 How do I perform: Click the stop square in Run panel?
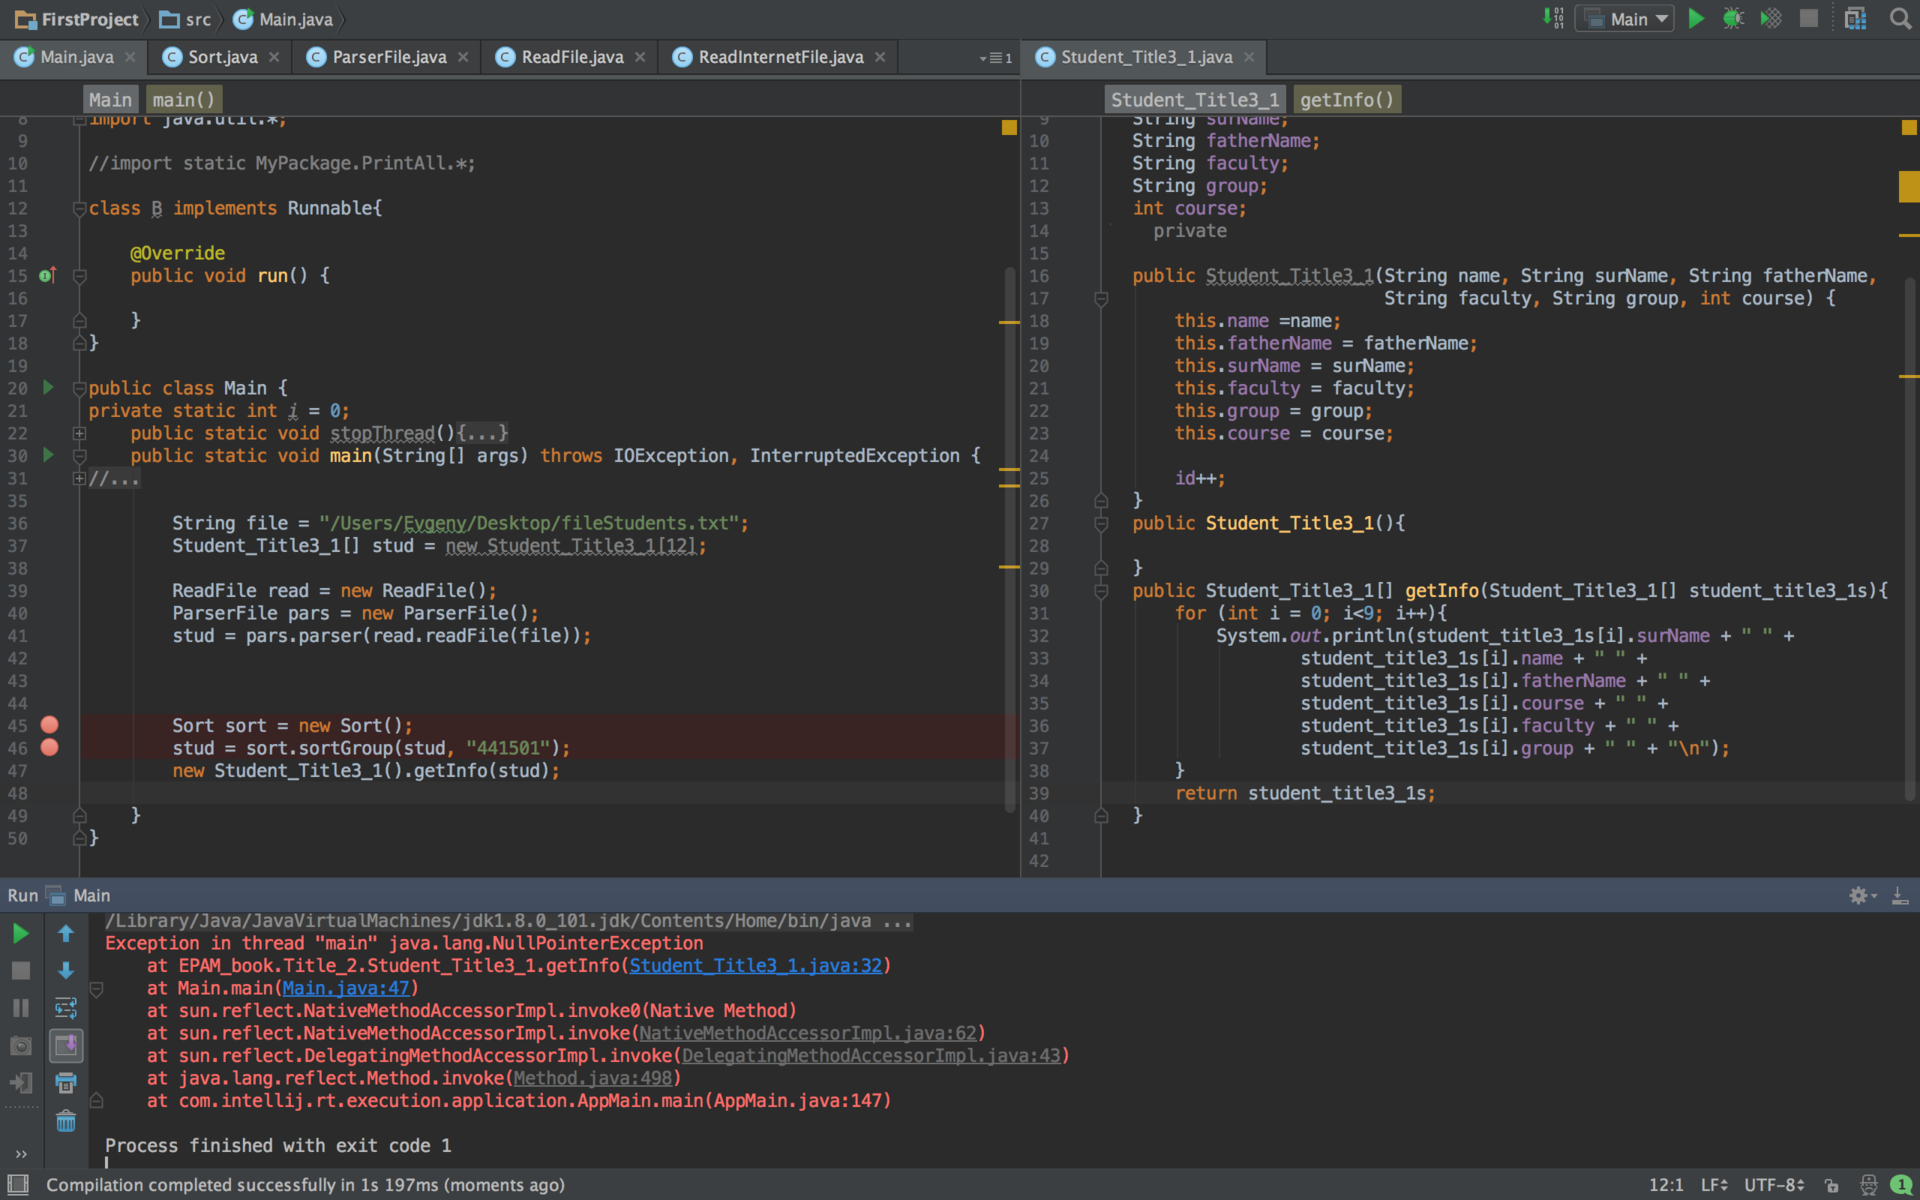click(20, 970)
